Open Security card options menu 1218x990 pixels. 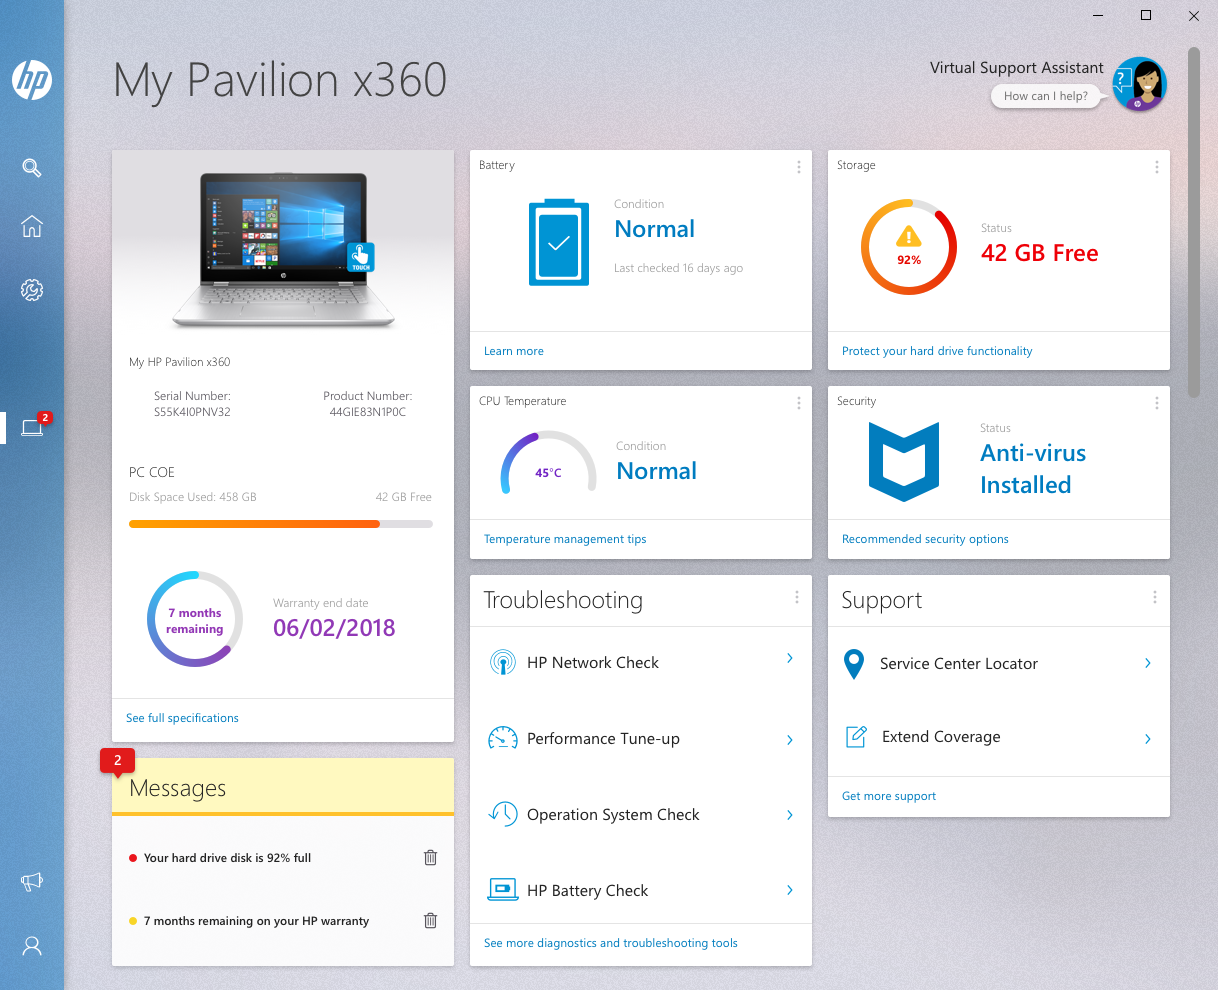pyautogui.click(x=1156, y=403)
